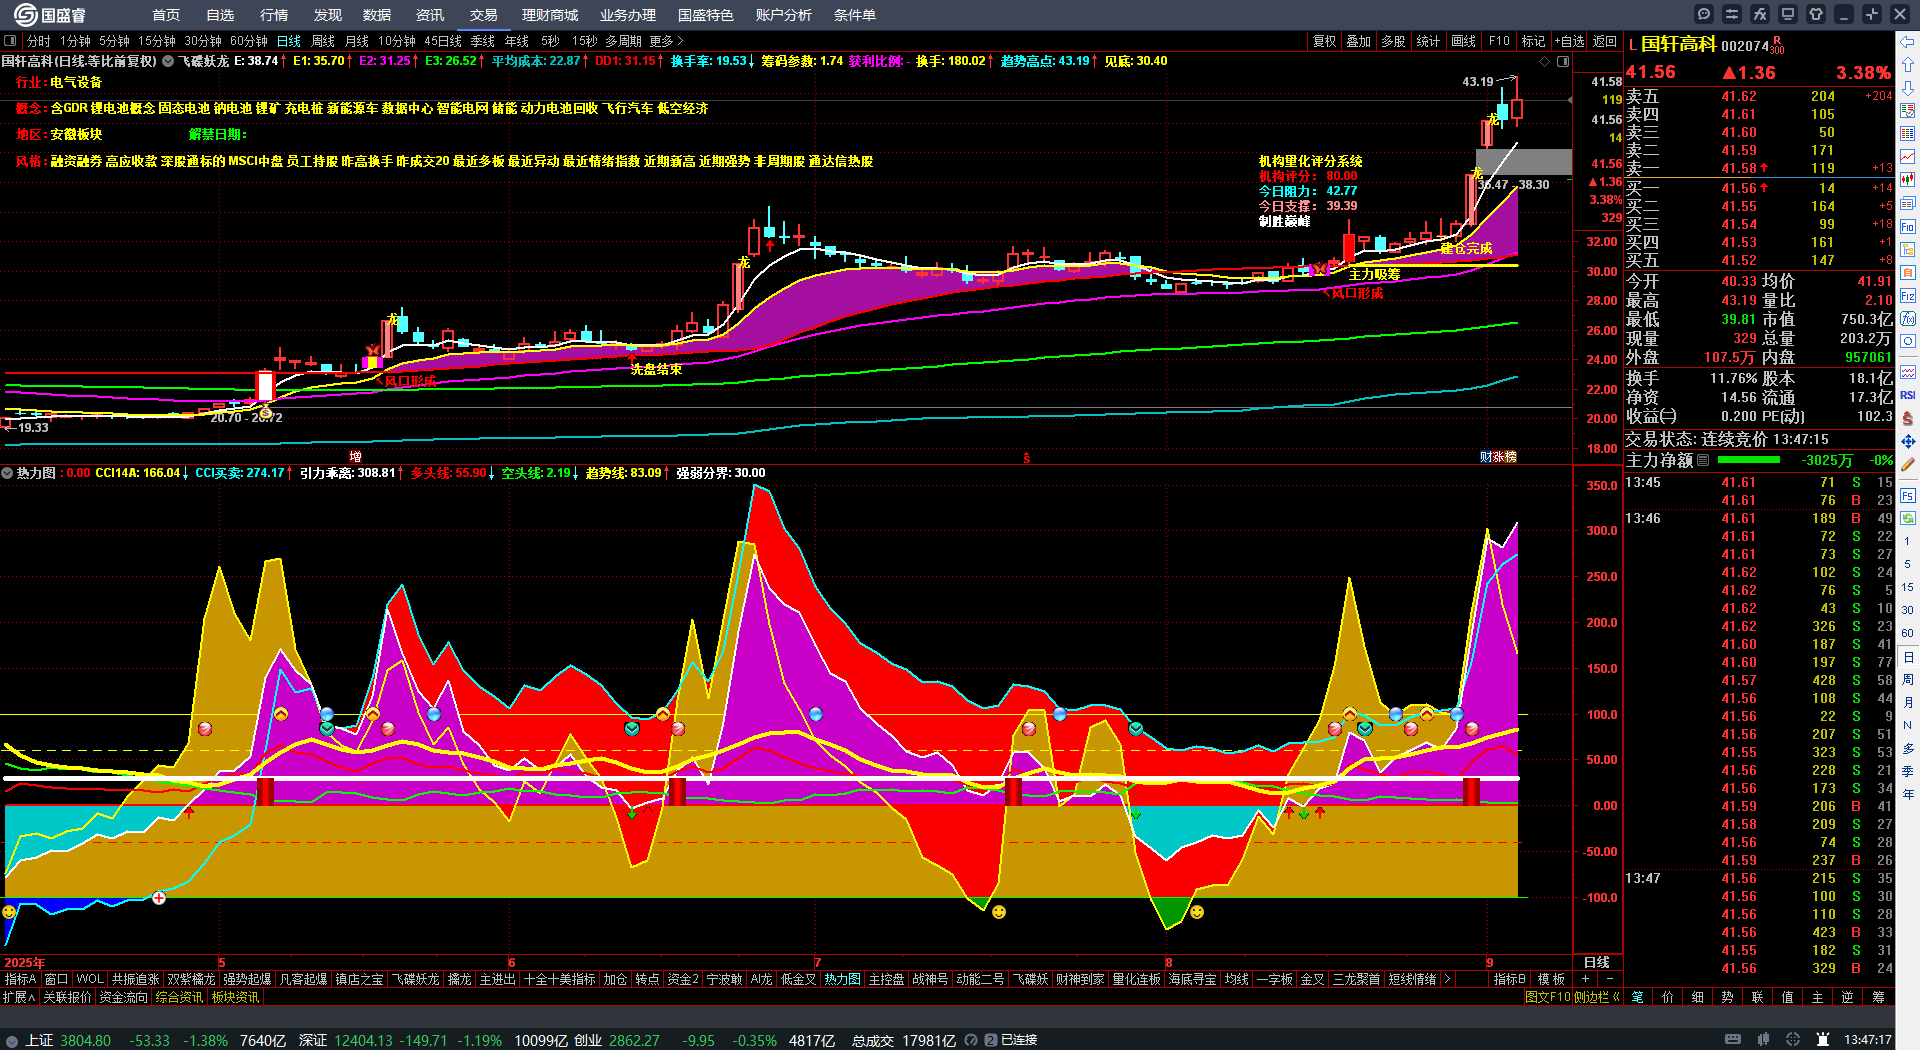Open the red line chart icon in sidebar
Screen dimensions: 1920x1050
tap(1908, 157)
